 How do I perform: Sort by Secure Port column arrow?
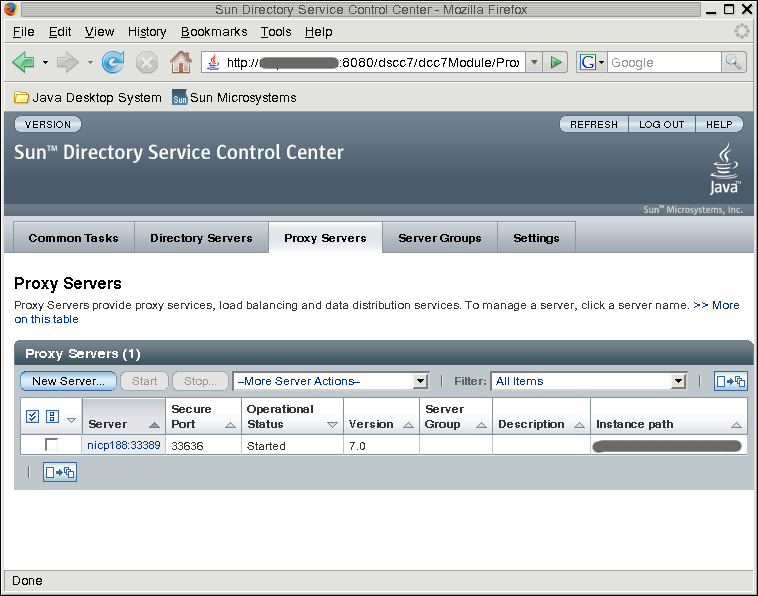click(x=231, y=425)
